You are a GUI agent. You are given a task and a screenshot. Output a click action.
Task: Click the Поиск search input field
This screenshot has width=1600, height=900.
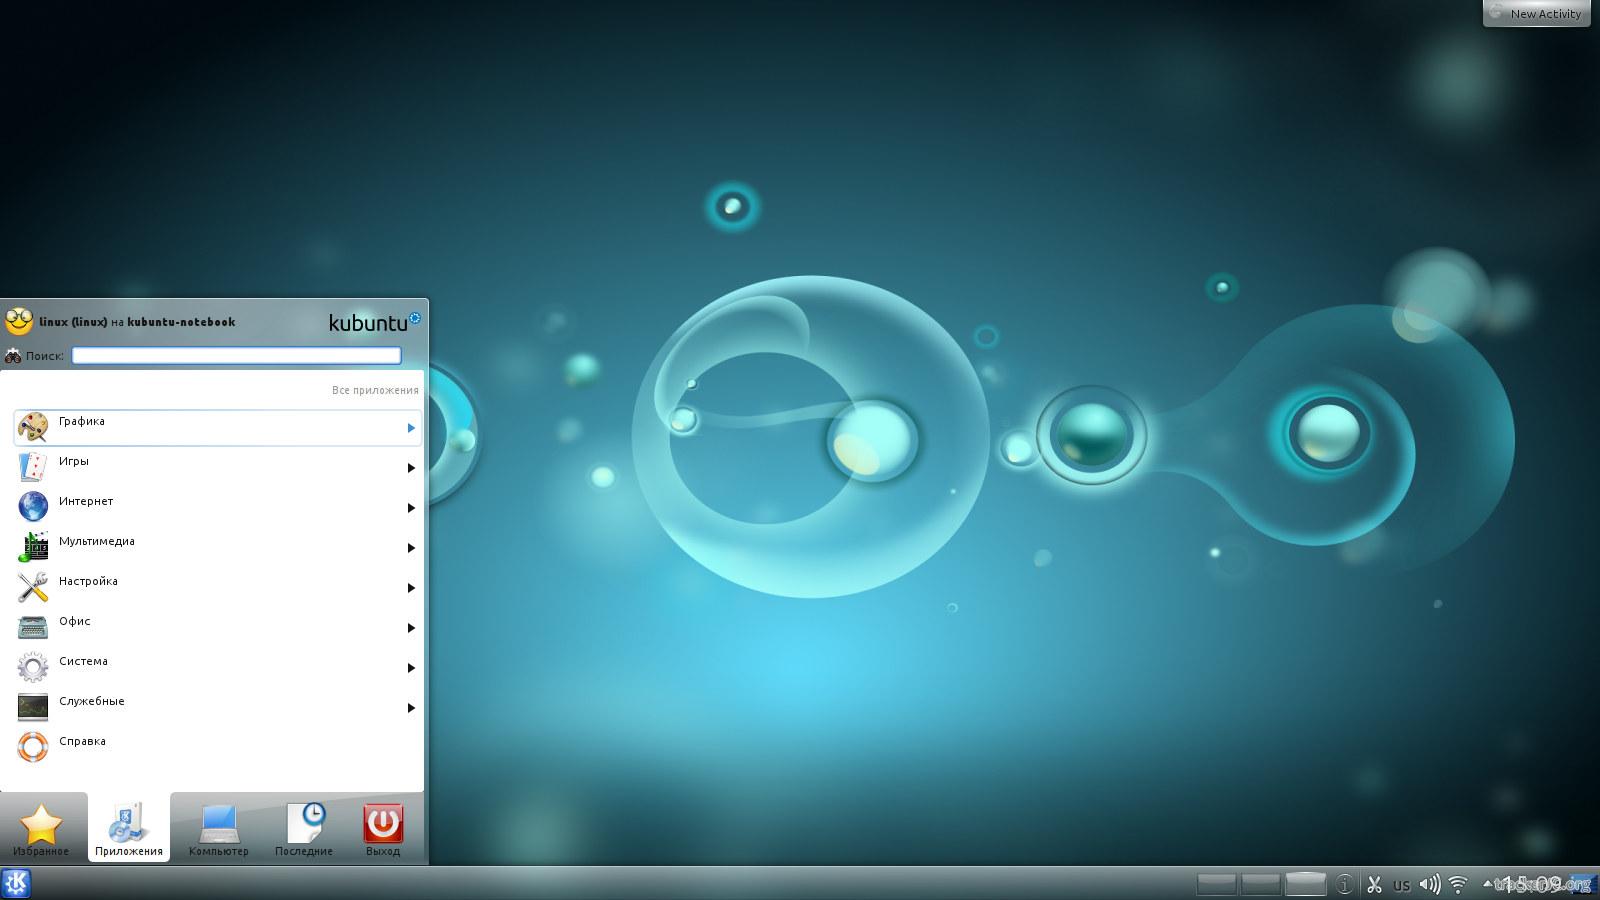[x=236, y=356]
